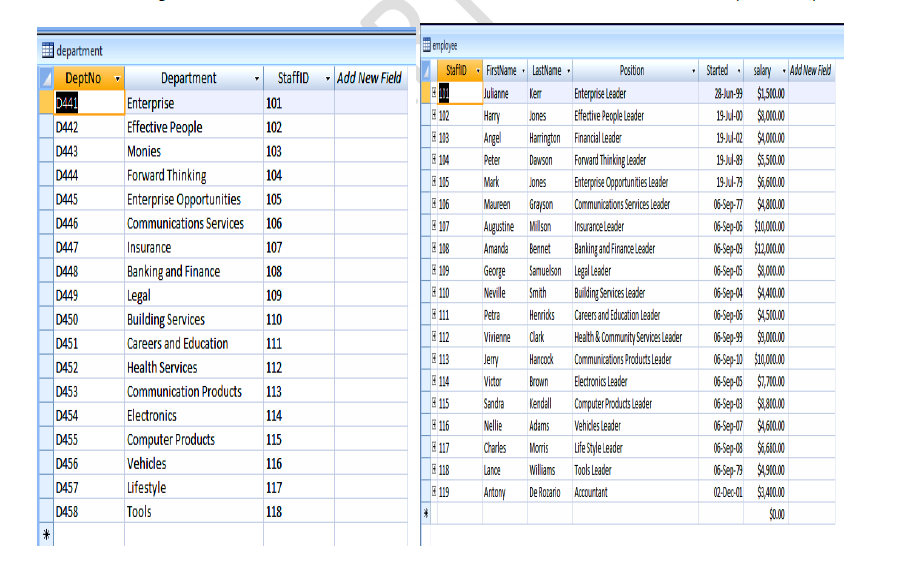
Task: Expand the subdatasheet for employee StaffID 102
Action: pos(433,116)
